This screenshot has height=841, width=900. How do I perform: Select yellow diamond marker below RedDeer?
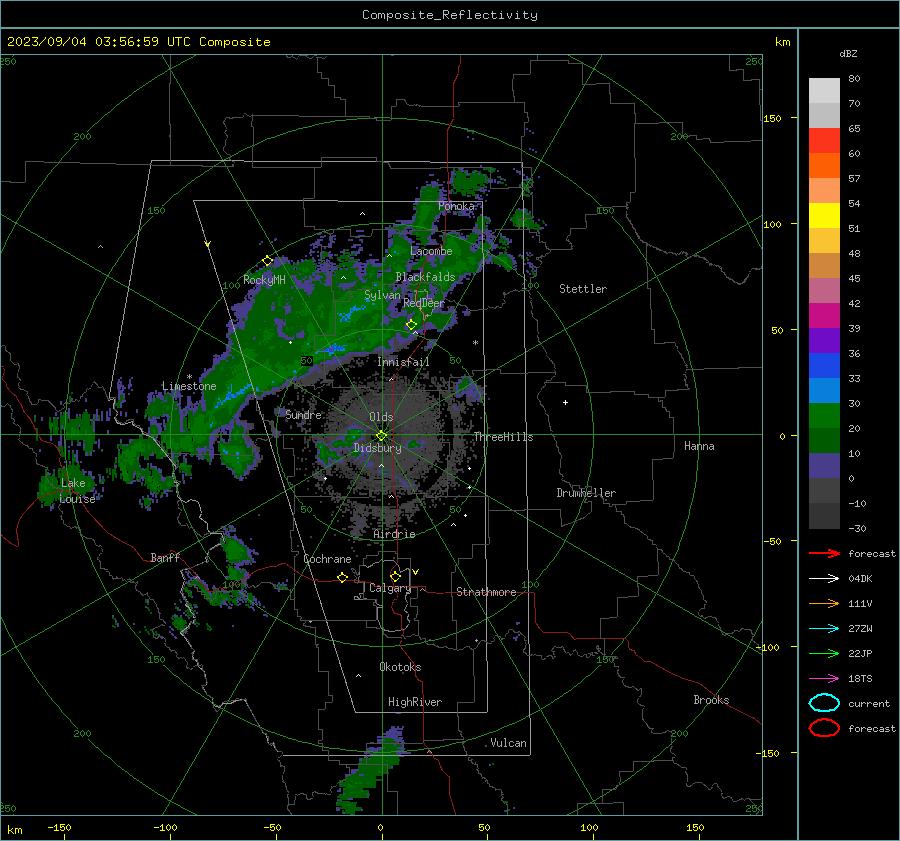point(411,325)
